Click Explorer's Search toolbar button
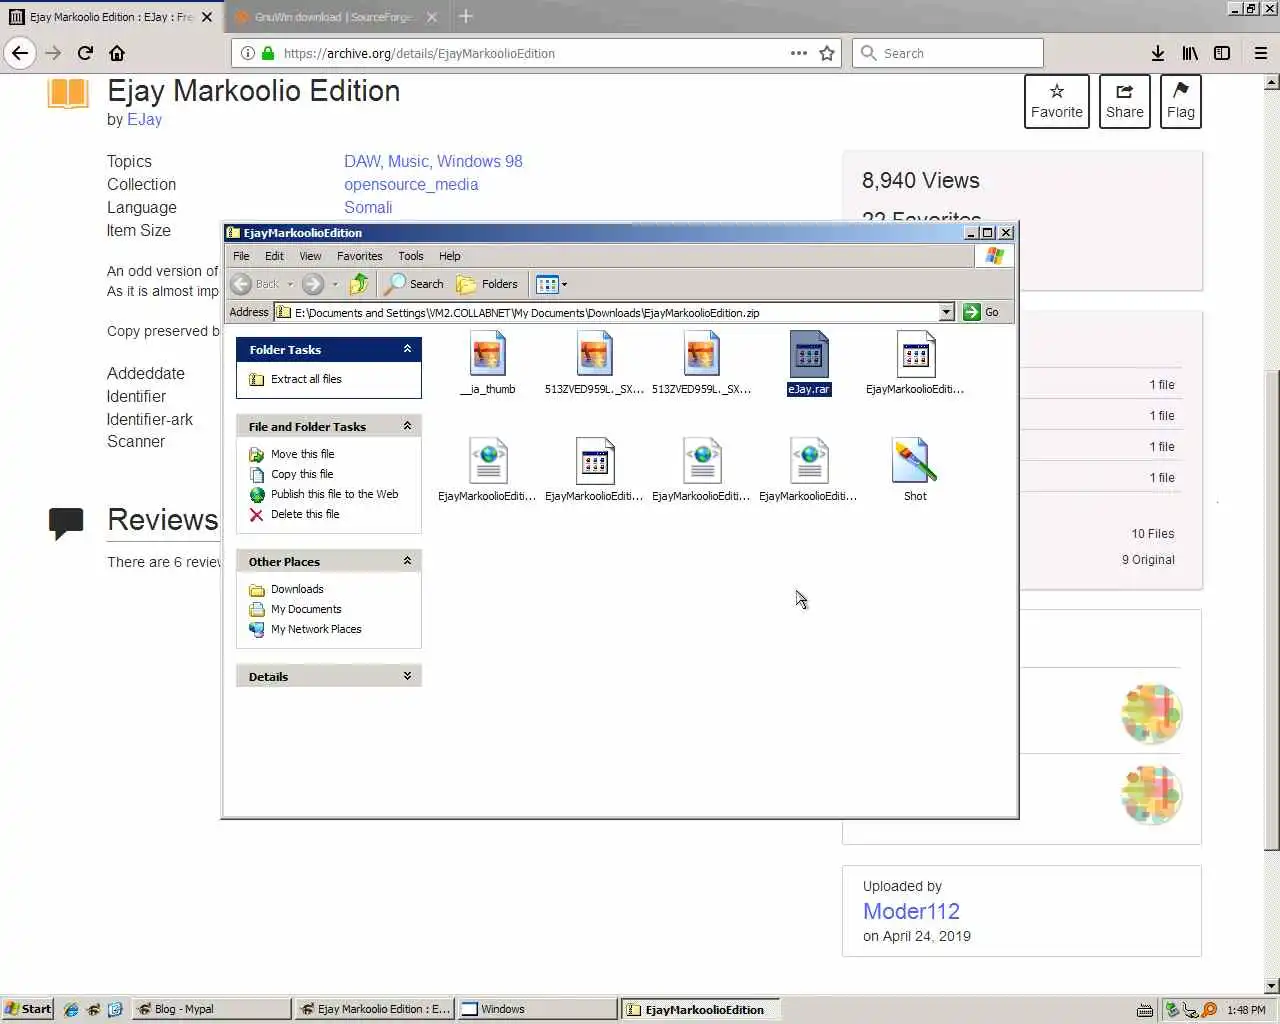This screenshot has height=1024, width=1280. click(415, 284)
